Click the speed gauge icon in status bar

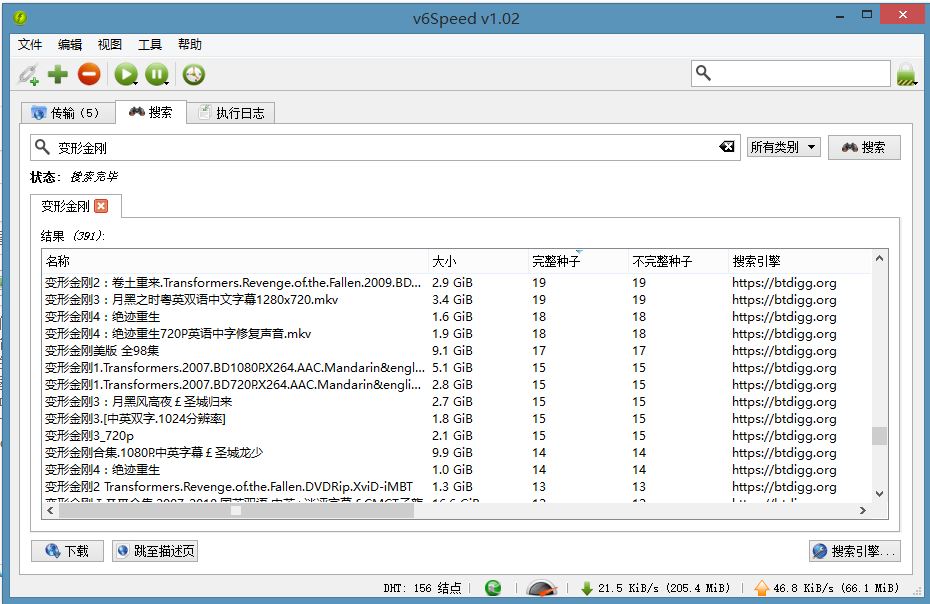pos(541,588)
